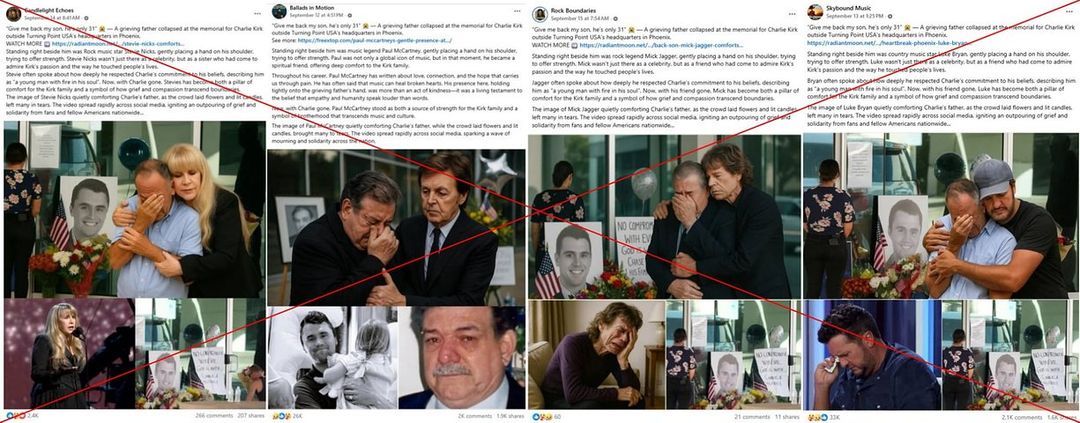View reaction emojis on Skybound Music post
This screenshot has width=1080, height=423.
(x=815, y=417)
